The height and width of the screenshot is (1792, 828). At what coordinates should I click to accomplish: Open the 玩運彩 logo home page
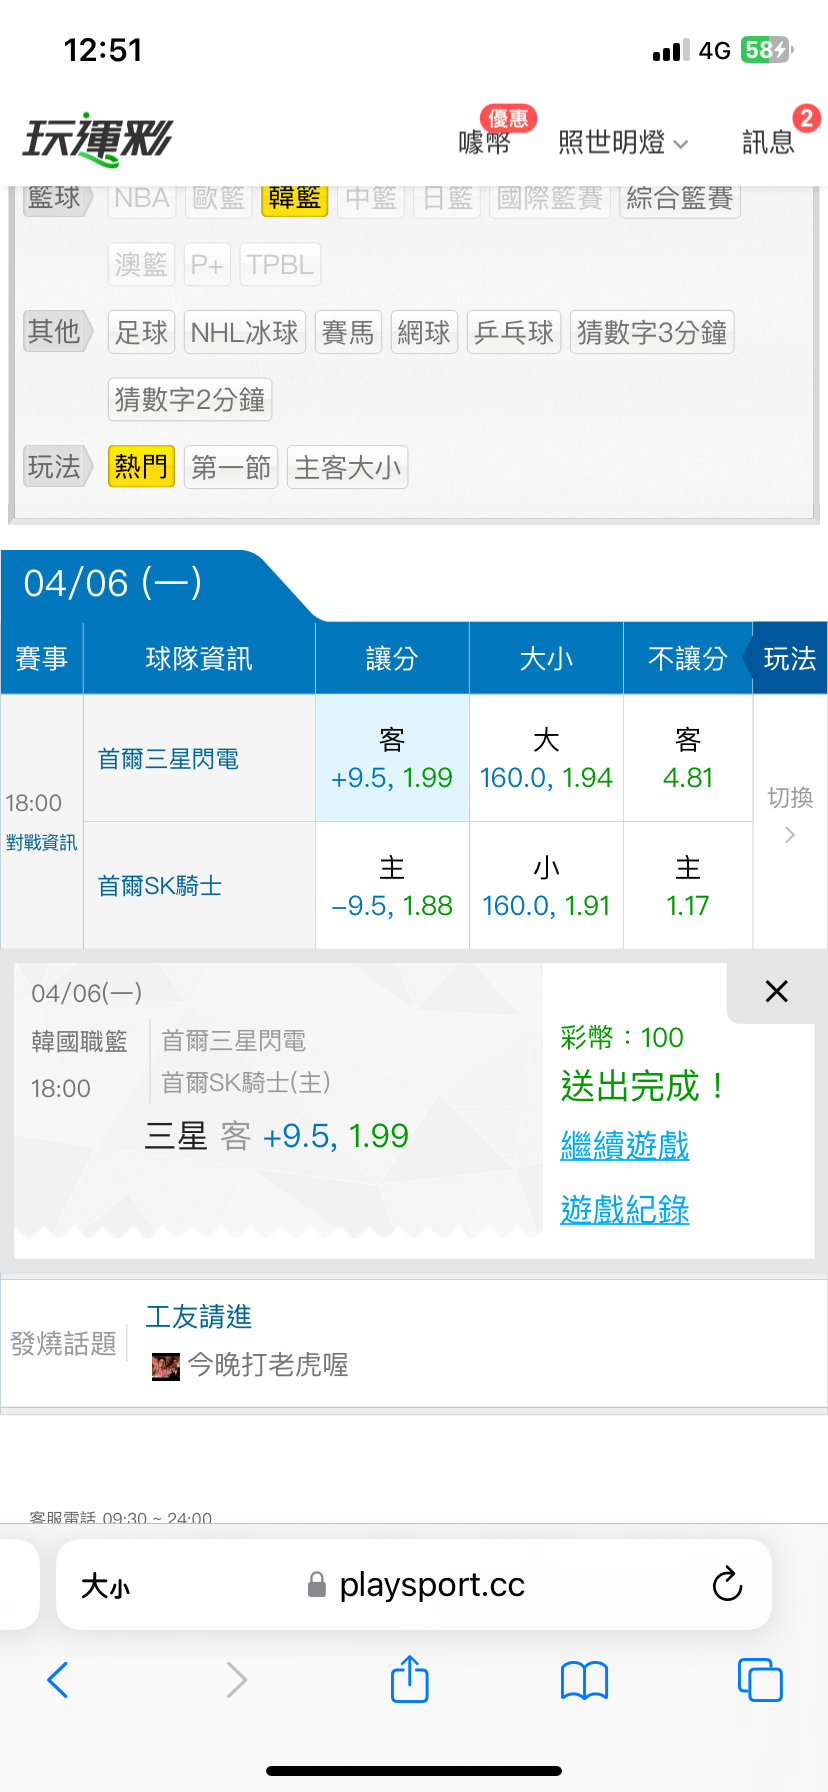(98, 138)
